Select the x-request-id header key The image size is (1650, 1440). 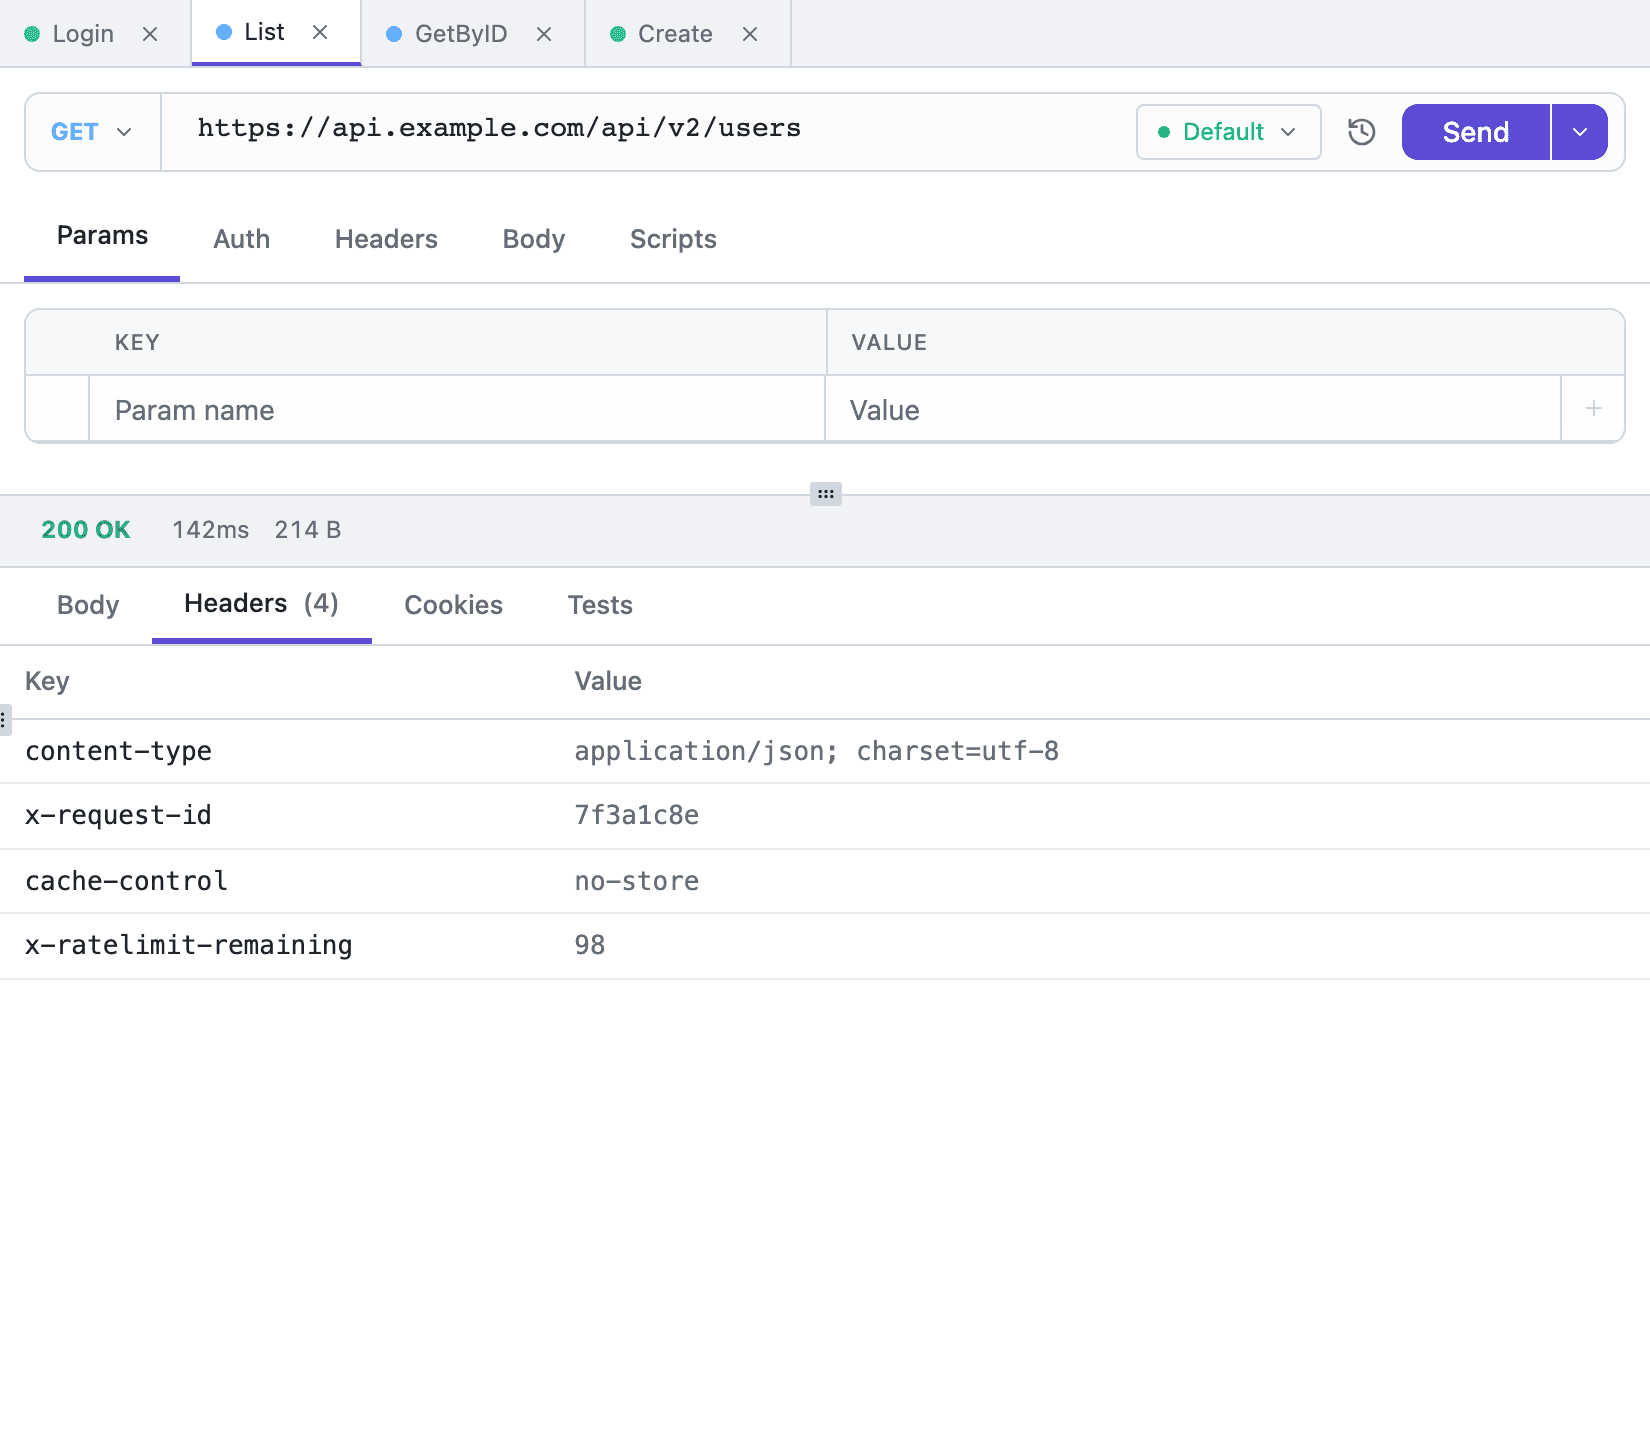coord(118,815)
